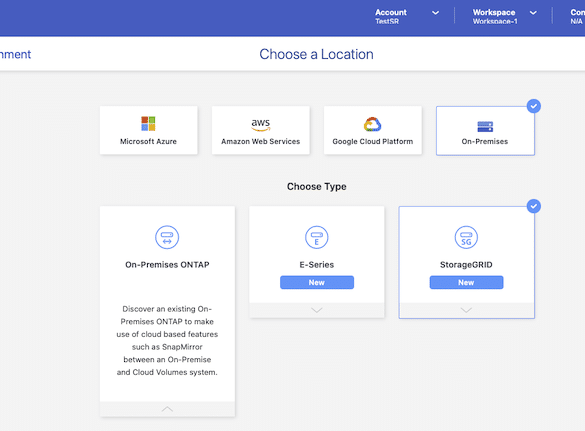The width and height of the screenshot is (585, 431).
Task: Click the partially visible Con N/A menu
Action: (577, 17)
